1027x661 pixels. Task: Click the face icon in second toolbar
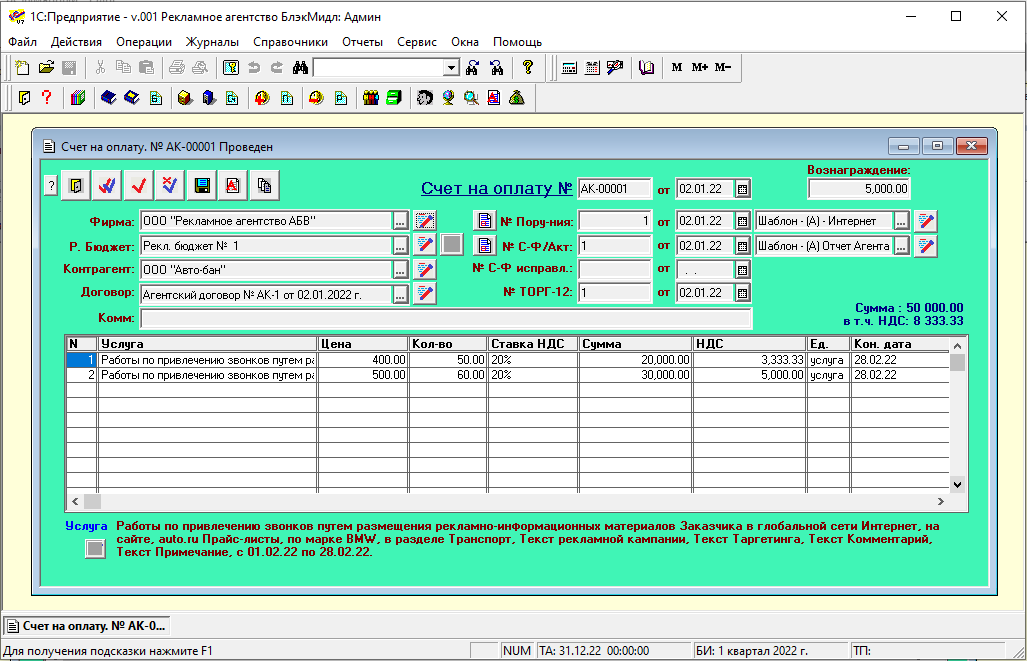(424, 98)
